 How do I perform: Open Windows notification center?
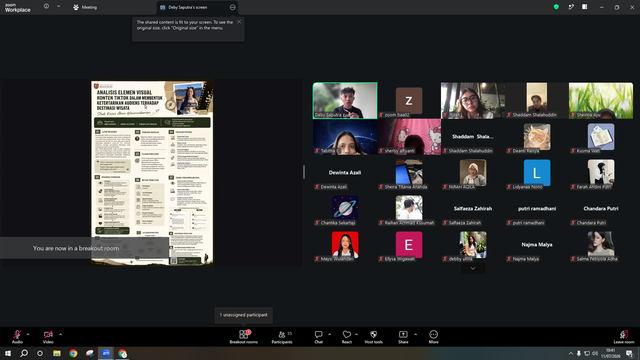pyautogui.click(x=630, y=353)
